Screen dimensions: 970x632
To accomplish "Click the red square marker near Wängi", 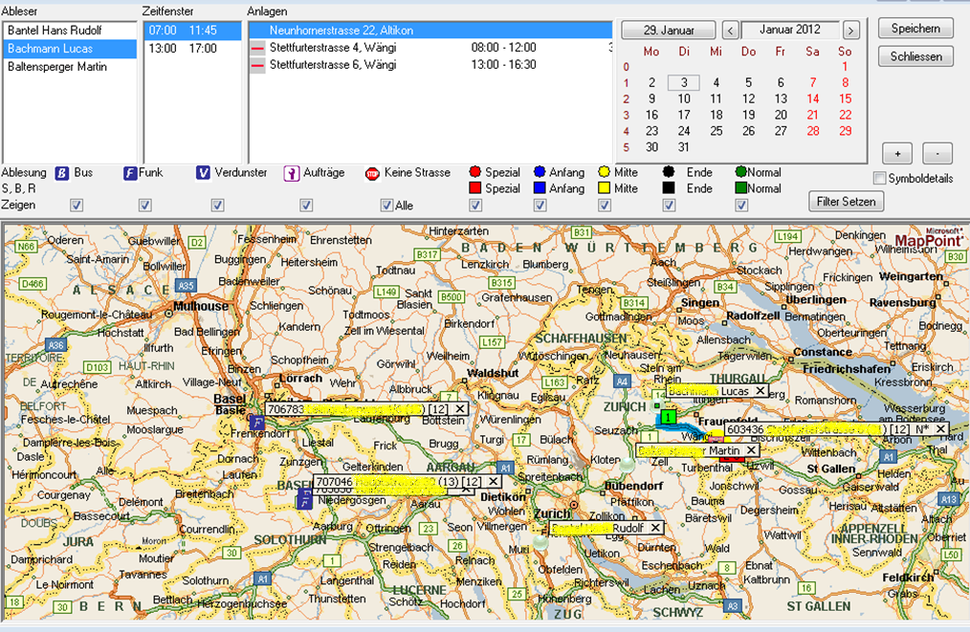I will (x=732, y=458).
